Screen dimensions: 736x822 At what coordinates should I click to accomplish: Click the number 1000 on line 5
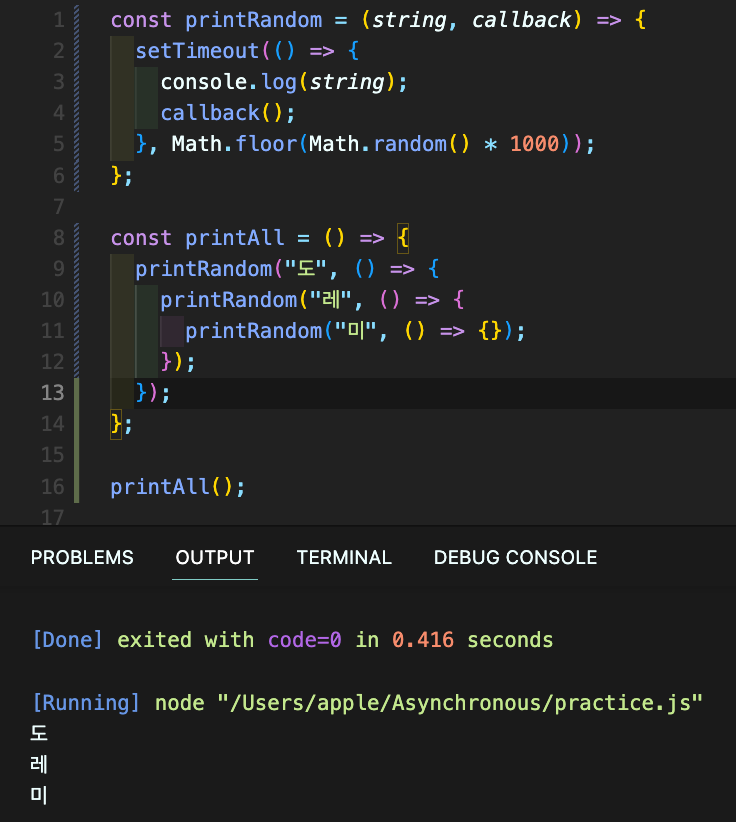pyautogui.click(x=535, y=144)
